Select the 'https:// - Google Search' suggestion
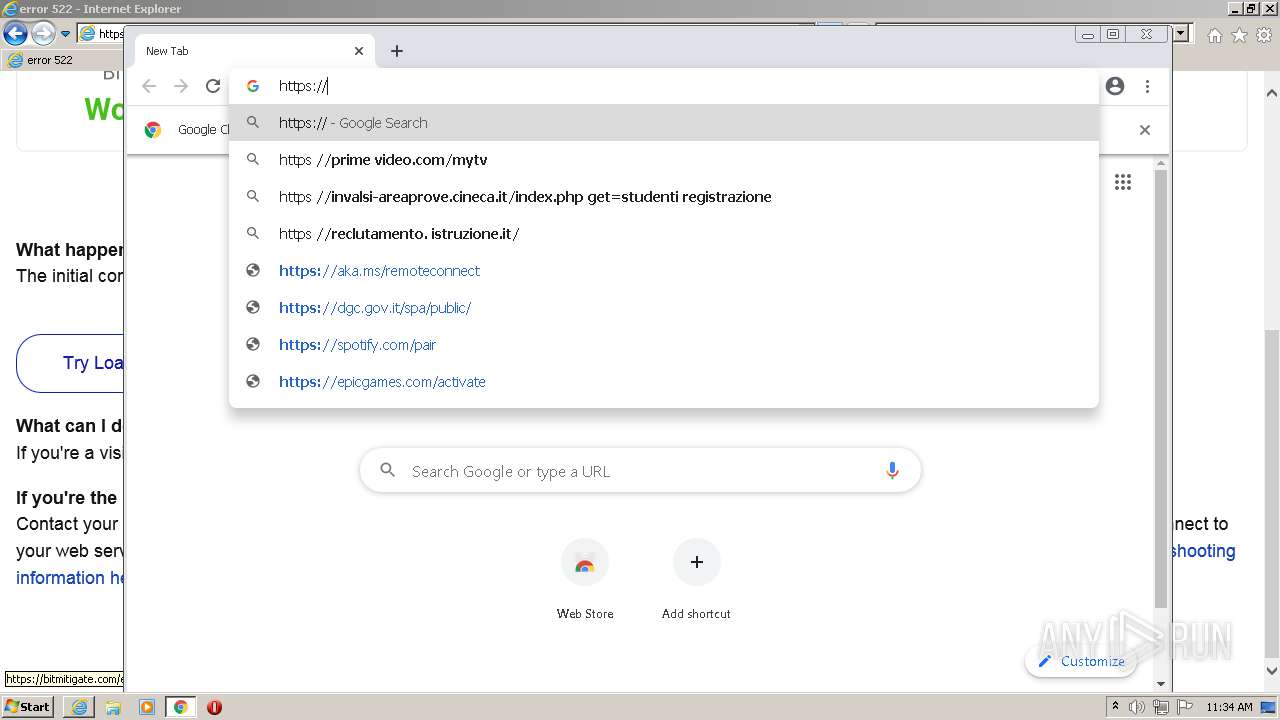This screenshot has height=720, width=1280. 664,123
